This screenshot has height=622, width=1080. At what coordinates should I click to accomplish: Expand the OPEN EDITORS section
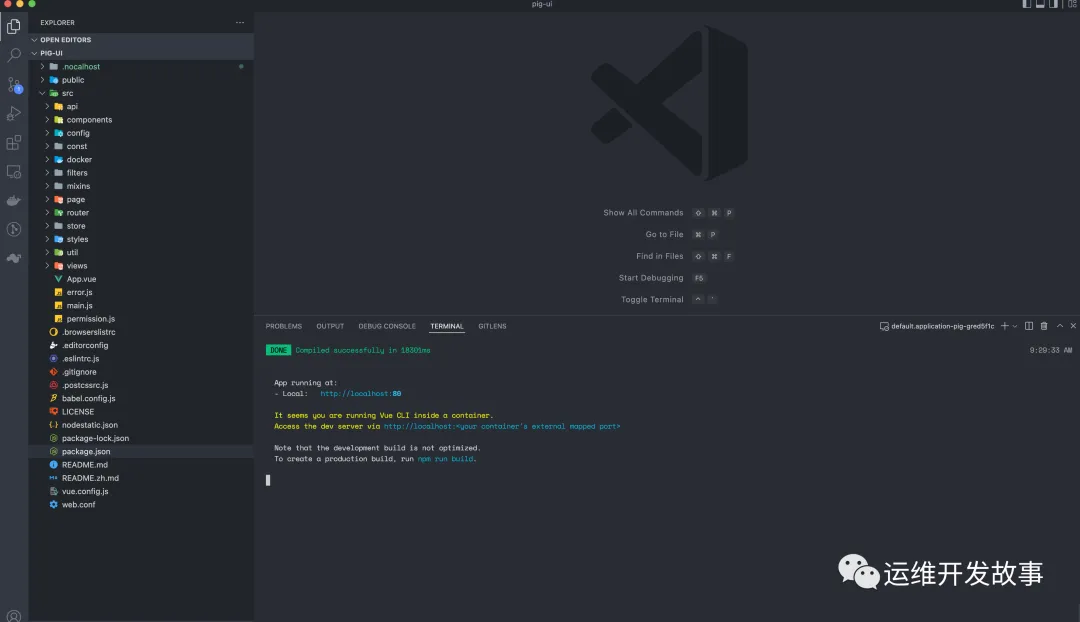[141, 40]
